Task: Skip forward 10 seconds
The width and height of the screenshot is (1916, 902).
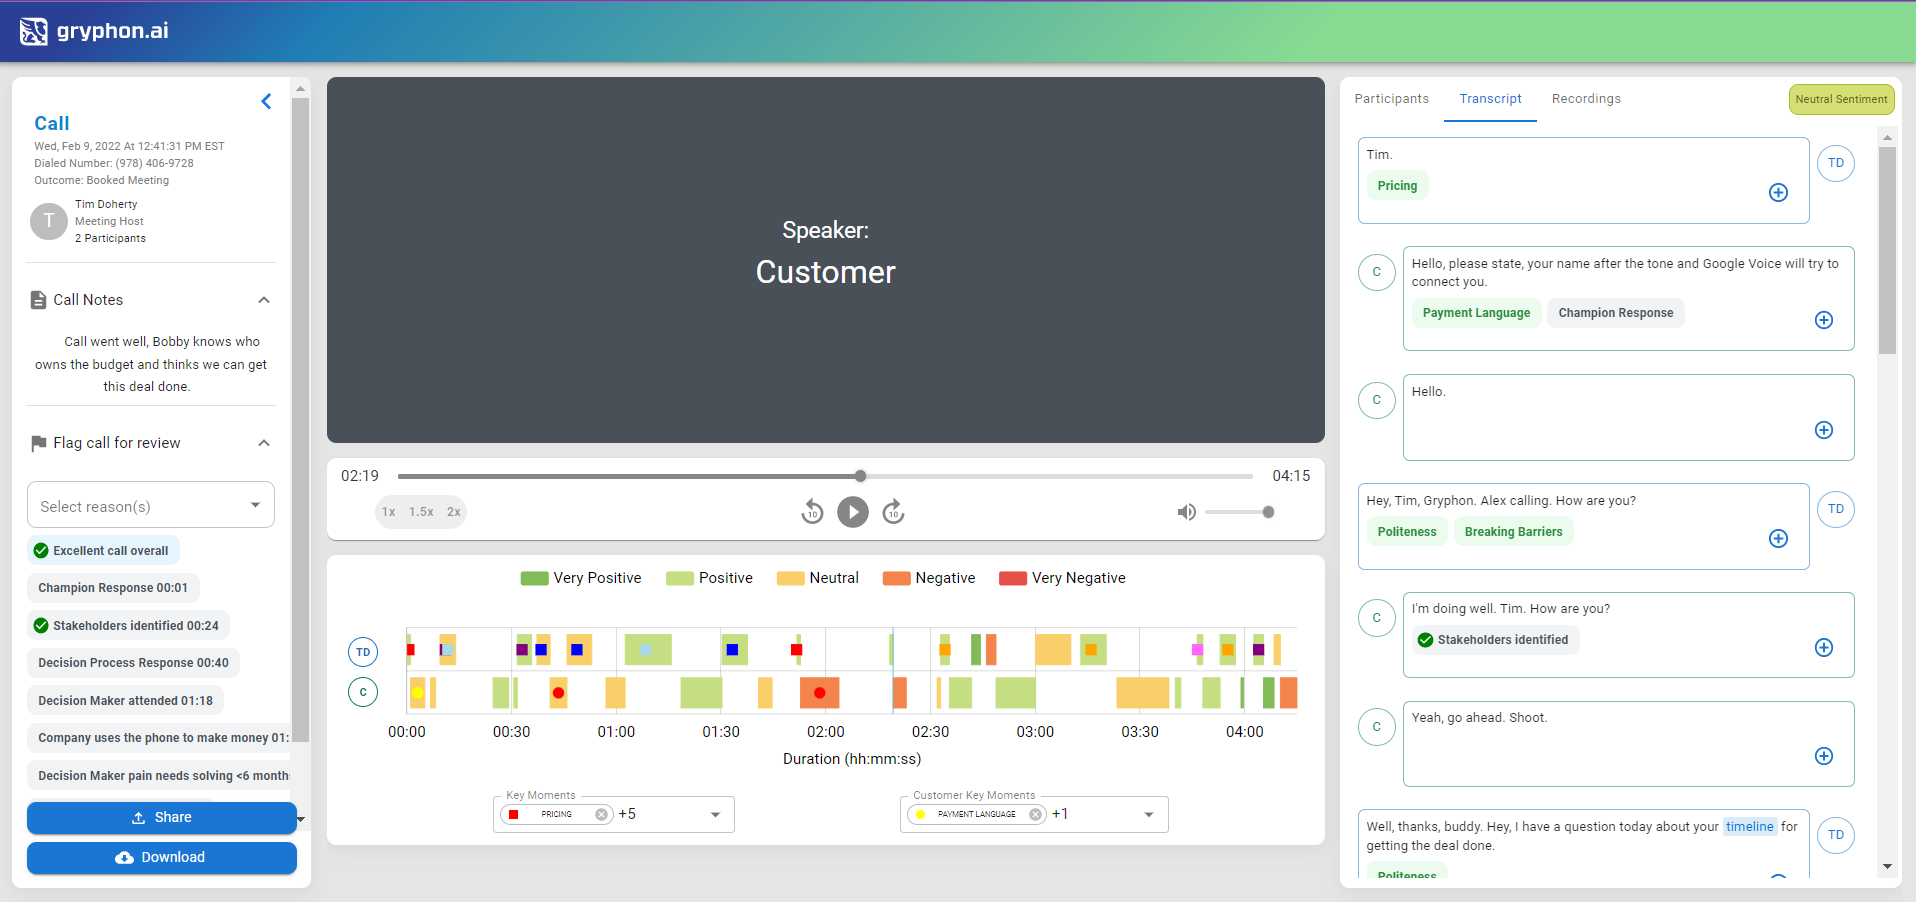Action: point(894,512)
